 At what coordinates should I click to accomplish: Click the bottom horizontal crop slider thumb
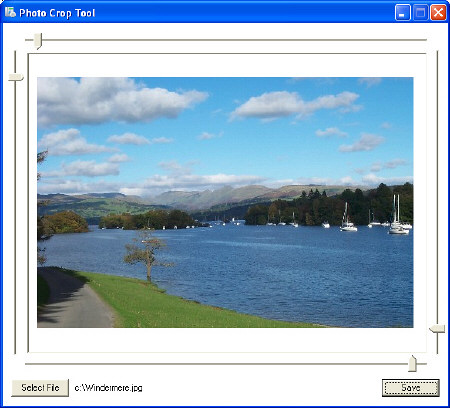413,363
